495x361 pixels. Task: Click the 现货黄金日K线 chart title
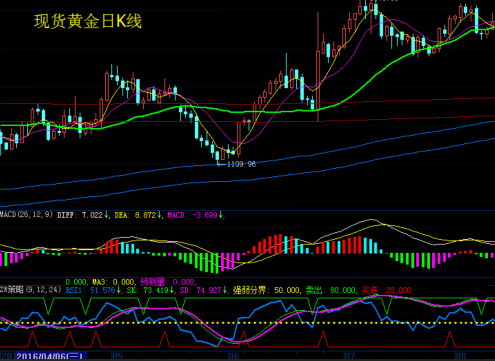click(x=88, y=21)
